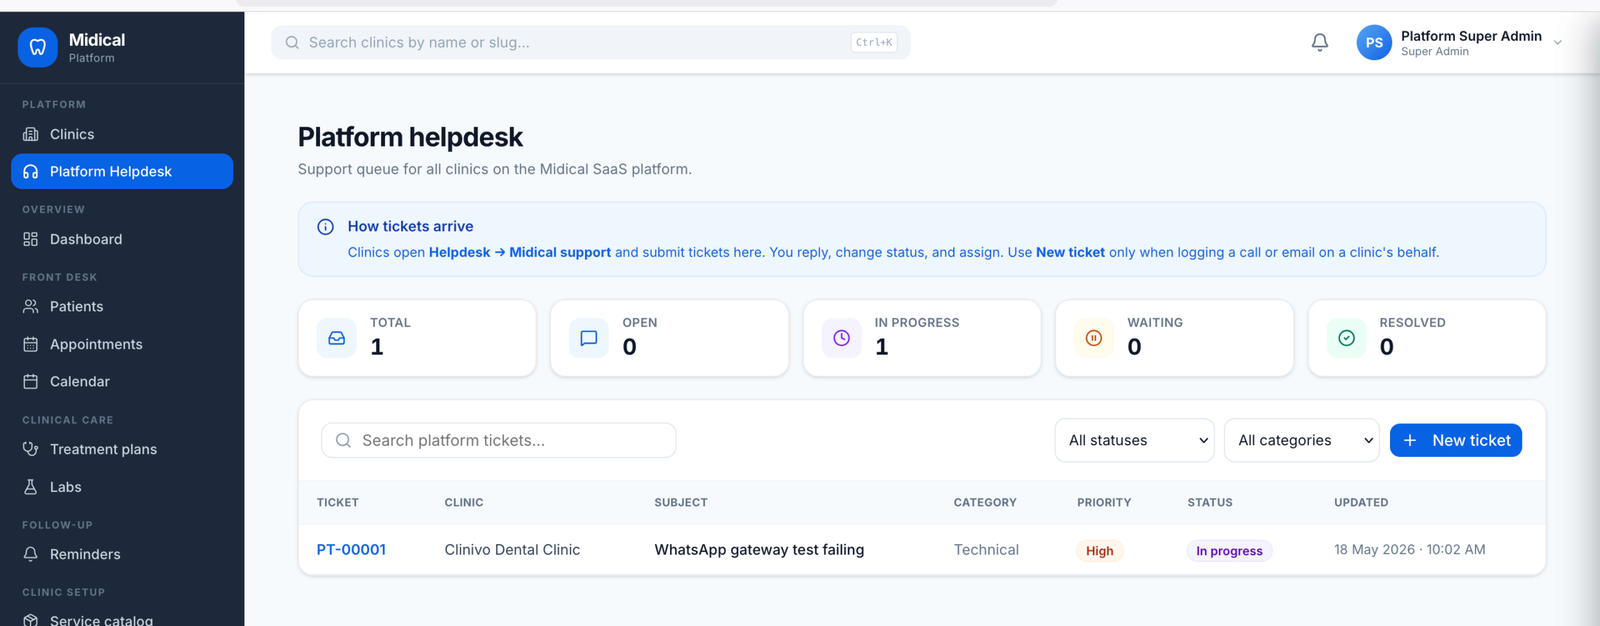Screen dimensions: 1600x626
Task: Open the All statuses dropdown
Action: click(1135, 440)
